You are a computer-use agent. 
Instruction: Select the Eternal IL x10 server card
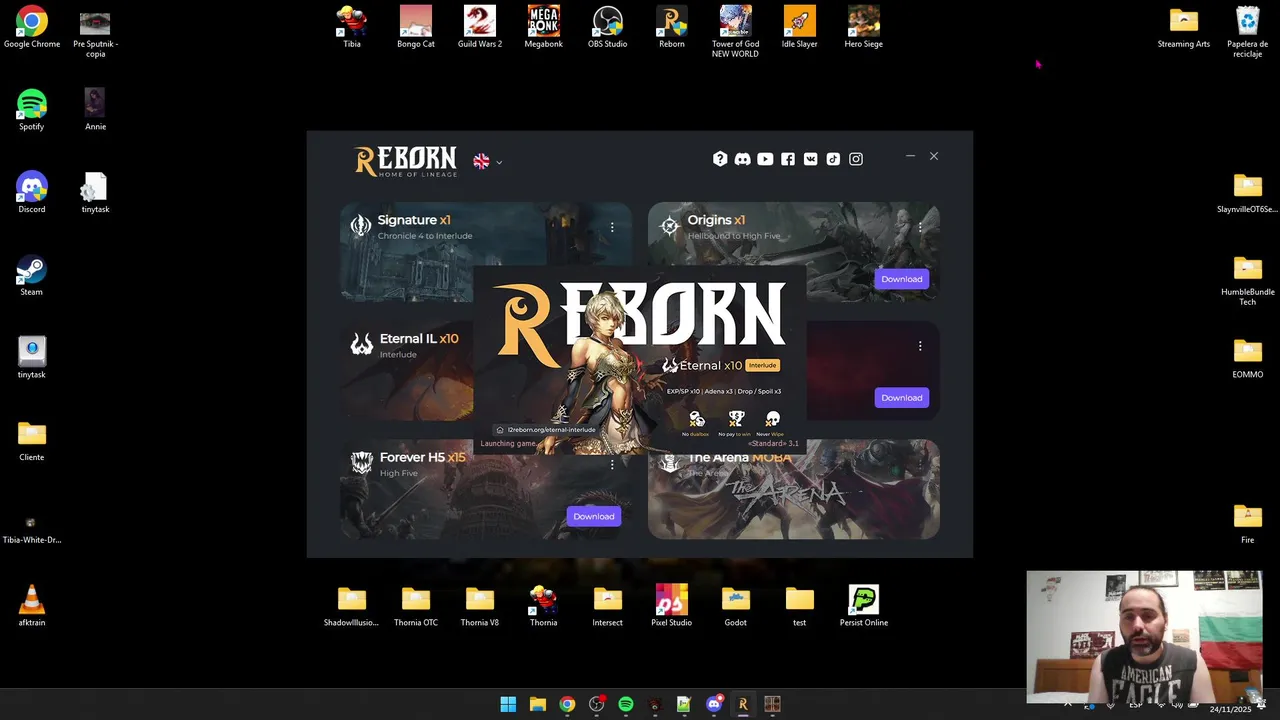(407, 370)
